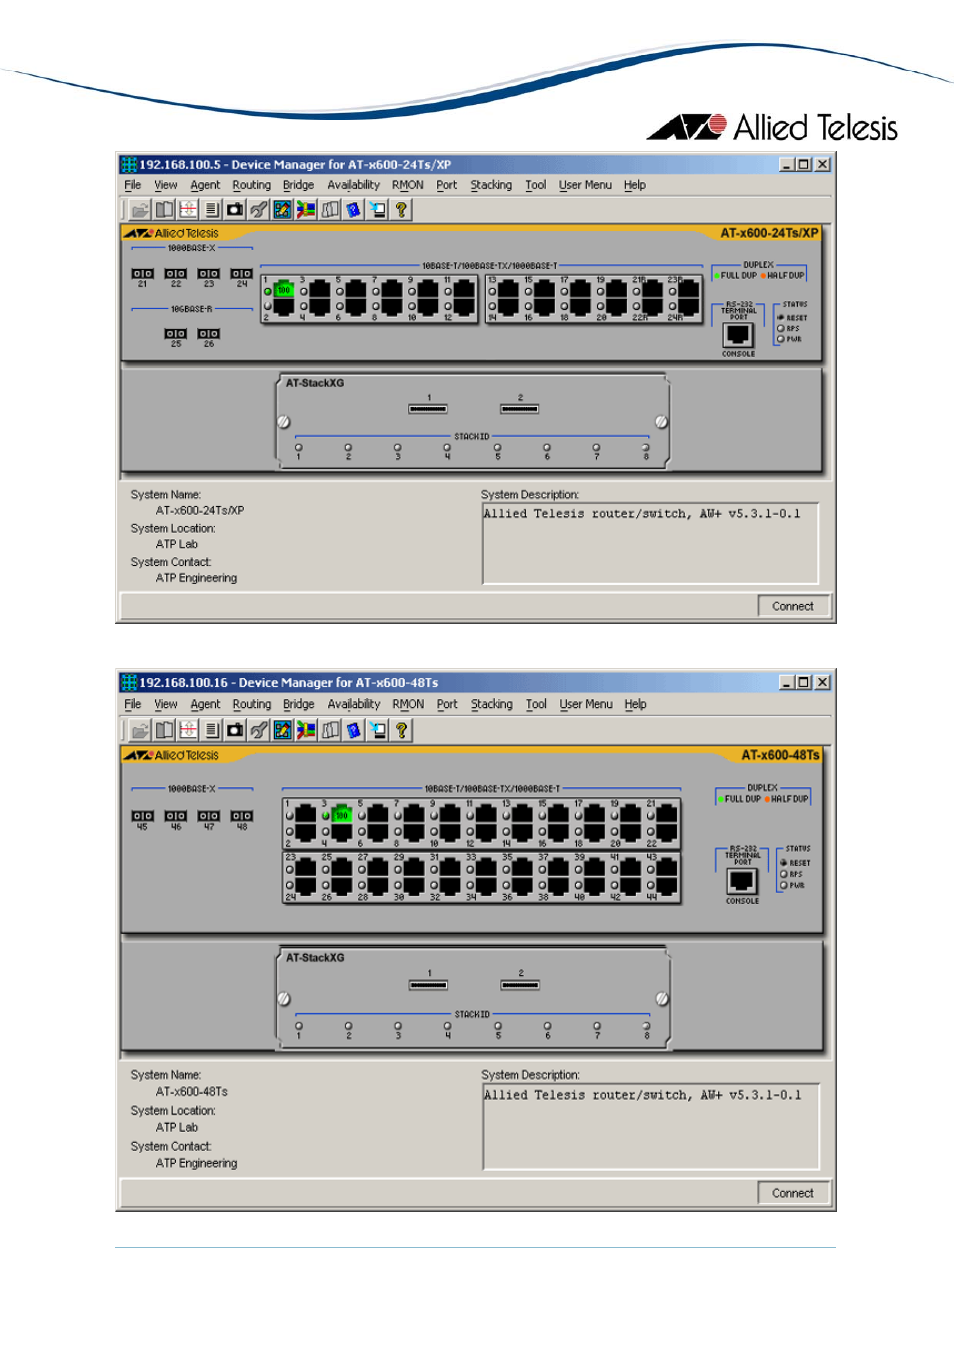Click the blue book icon in the 192.168.100.5 window toolbar

(x=353, y=209)
